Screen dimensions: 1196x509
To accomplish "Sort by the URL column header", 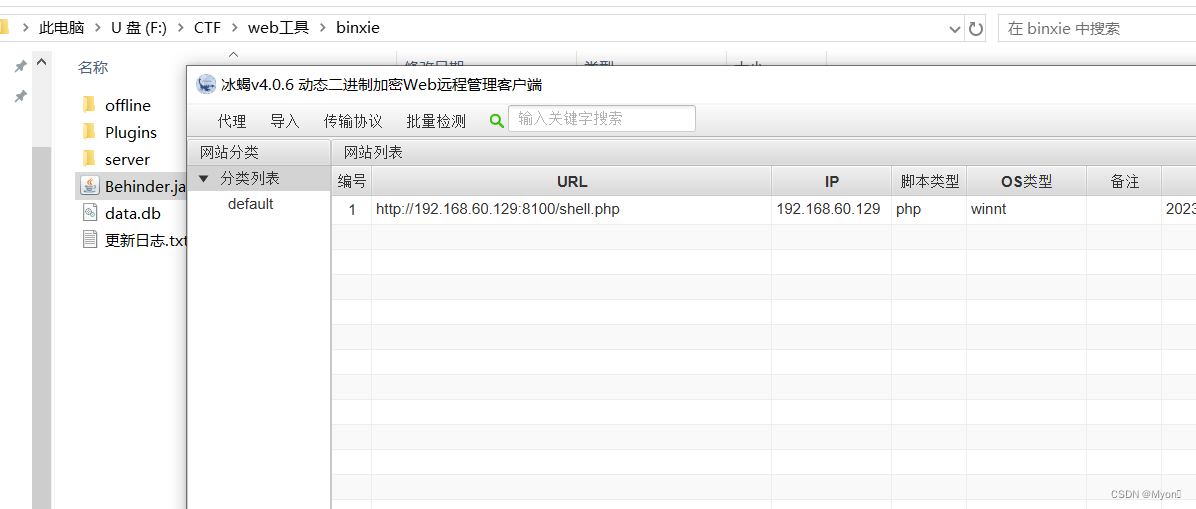I will pyautogui.click(x=571, y=182).
